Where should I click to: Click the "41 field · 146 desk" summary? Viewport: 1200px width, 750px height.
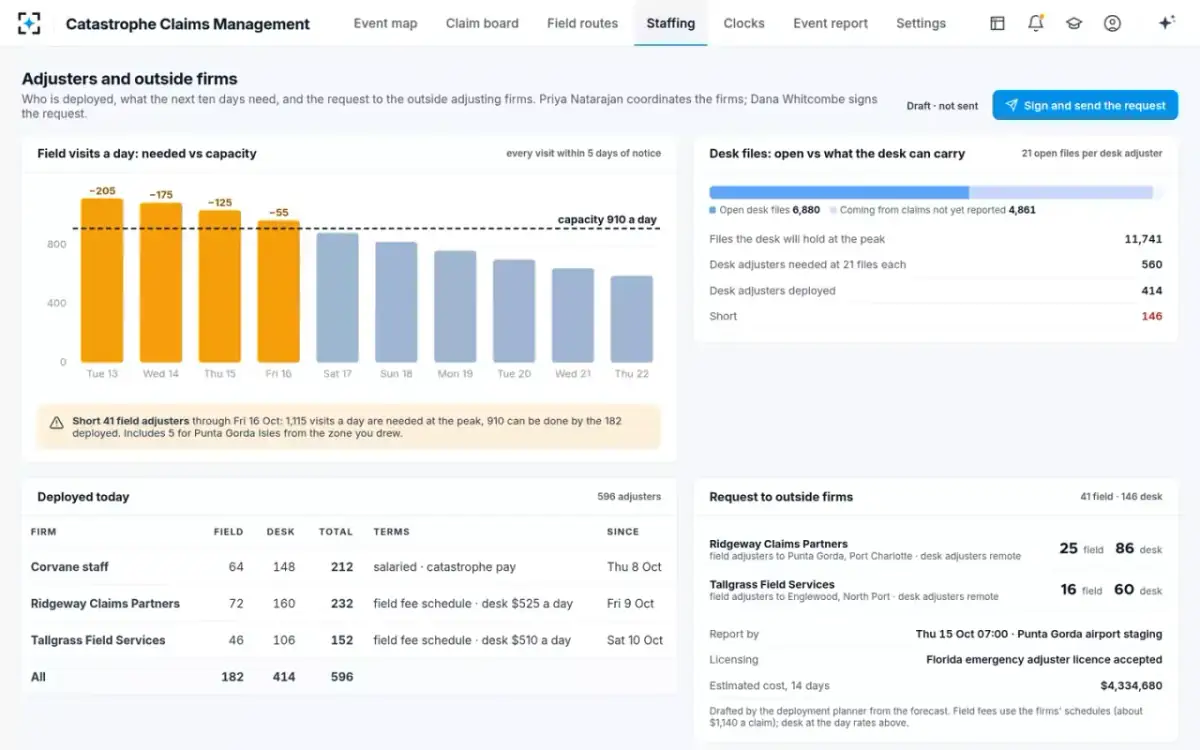[1121, 497]
